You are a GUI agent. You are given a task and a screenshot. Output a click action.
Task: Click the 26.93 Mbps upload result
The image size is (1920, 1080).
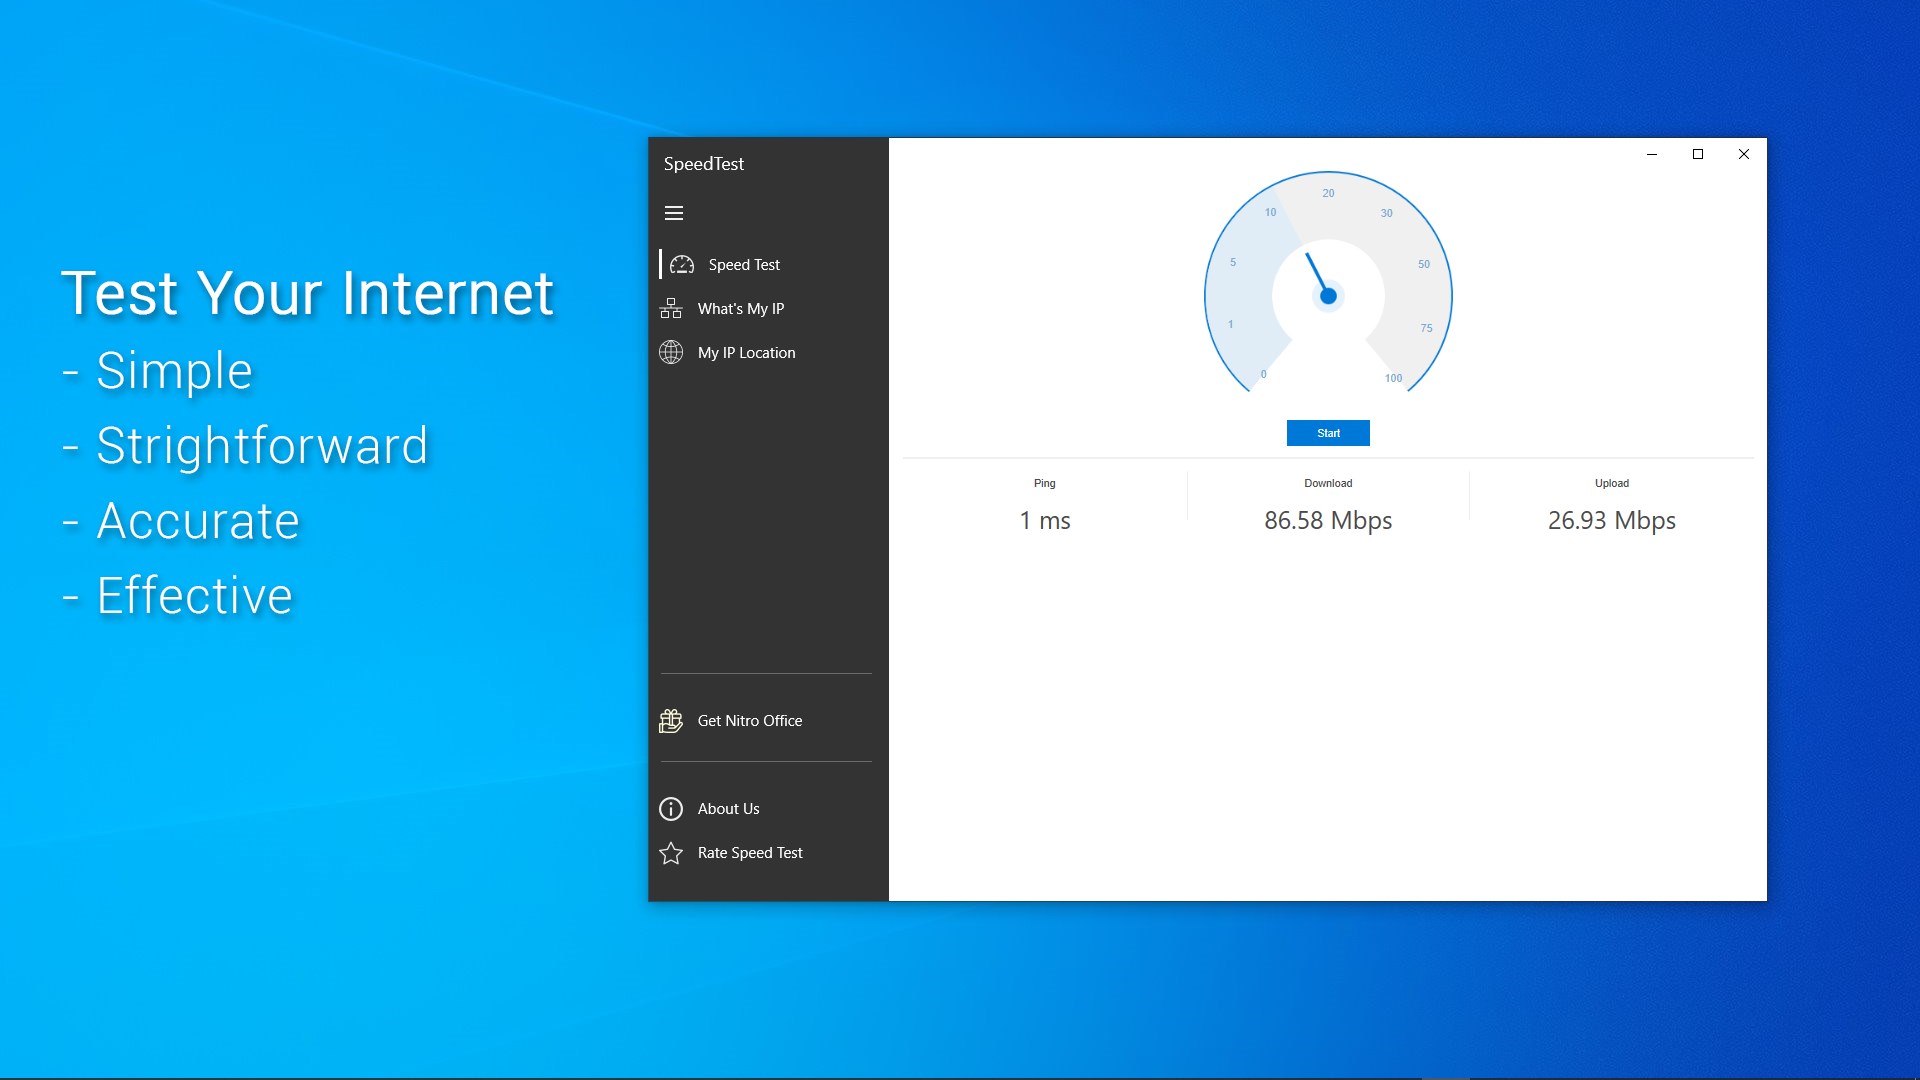click(1611, 521)
